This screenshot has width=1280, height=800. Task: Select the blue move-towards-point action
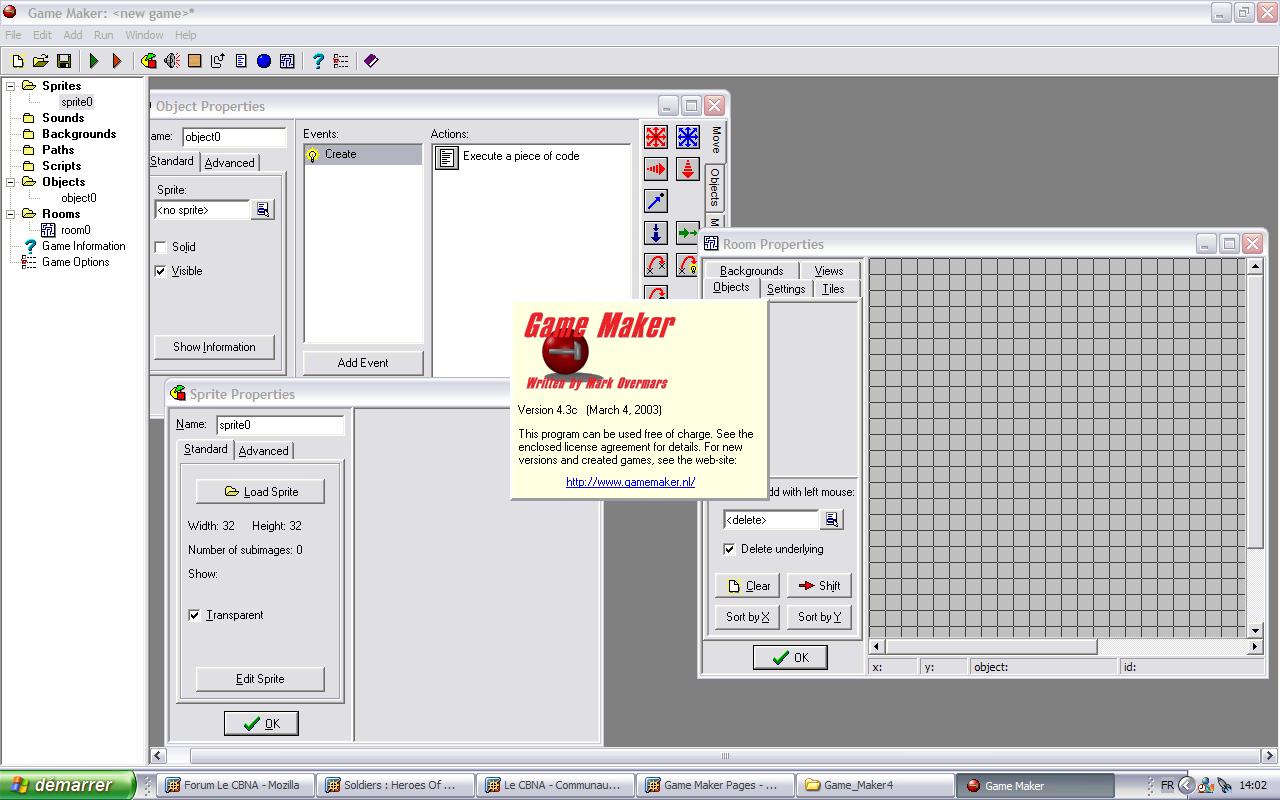(x=656, y=201)
